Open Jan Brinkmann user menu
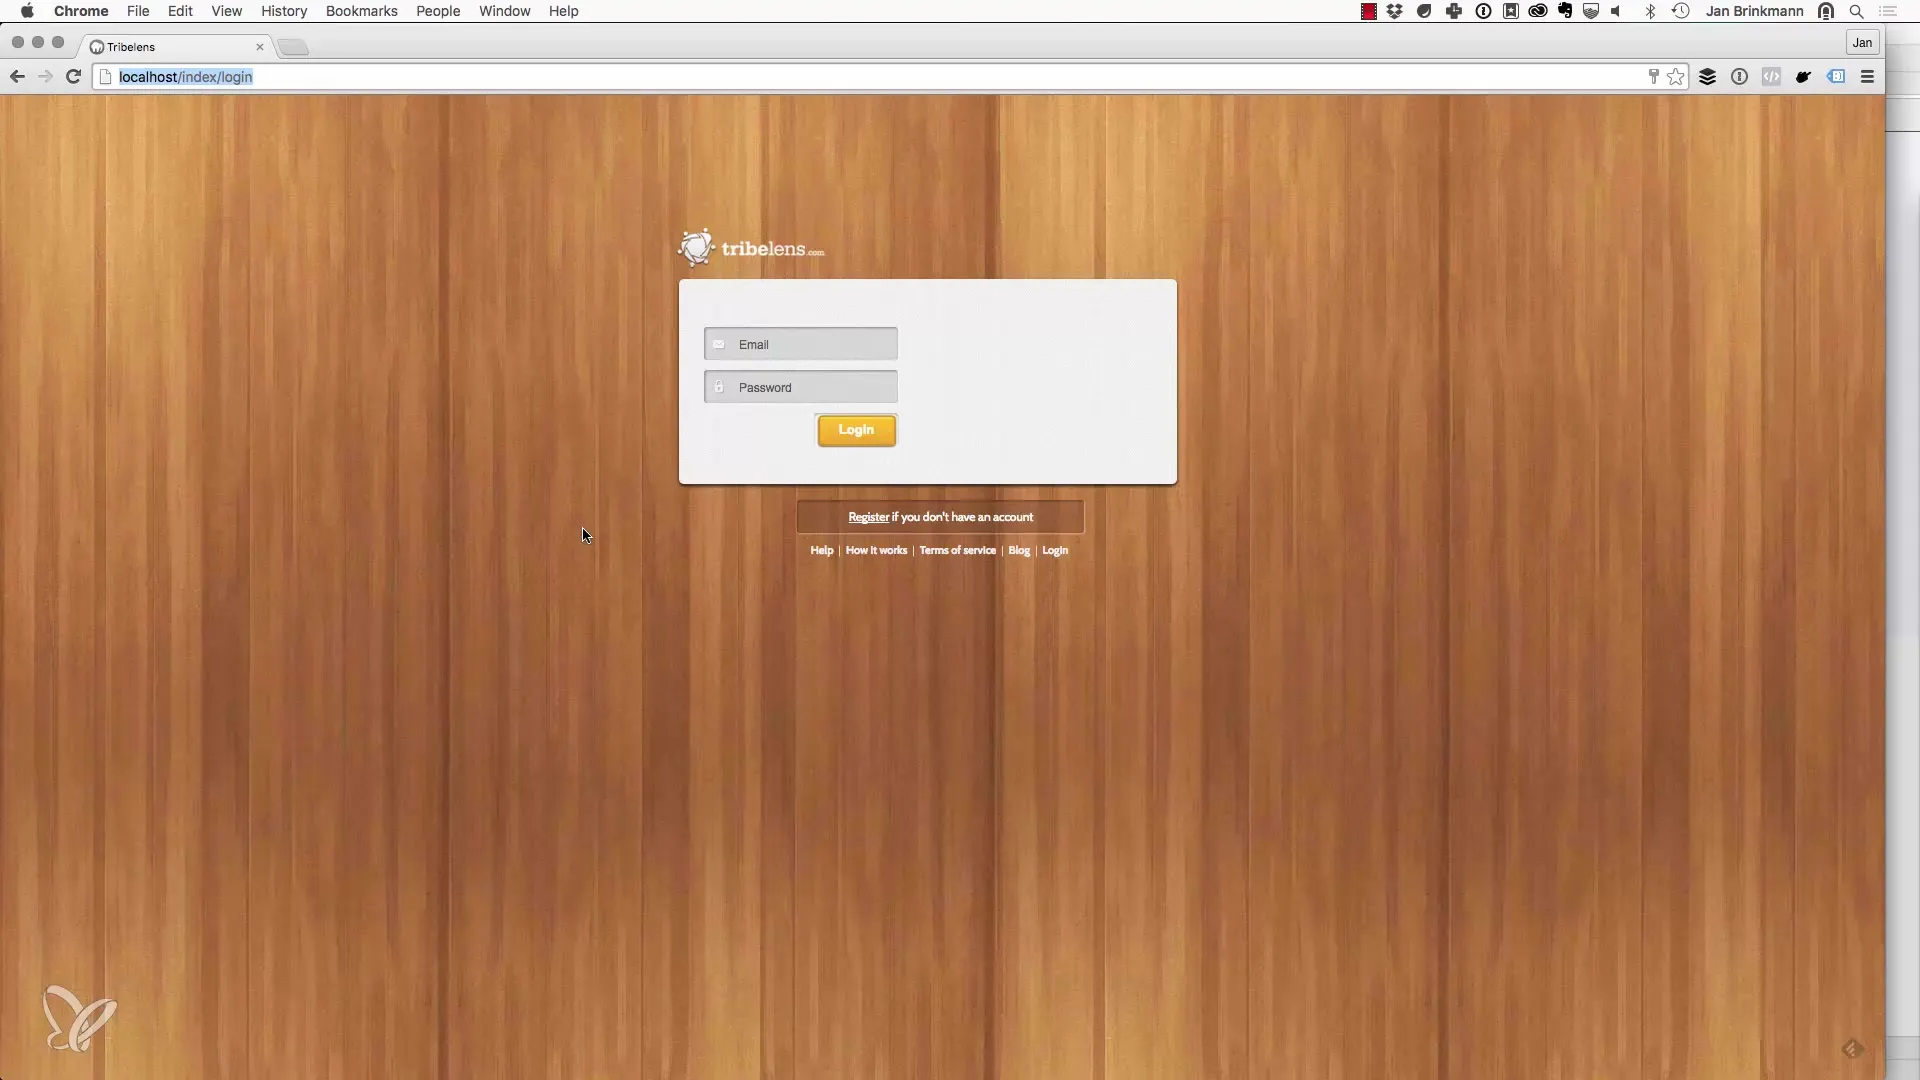1920x1080 pixels. click(1755, 11)
